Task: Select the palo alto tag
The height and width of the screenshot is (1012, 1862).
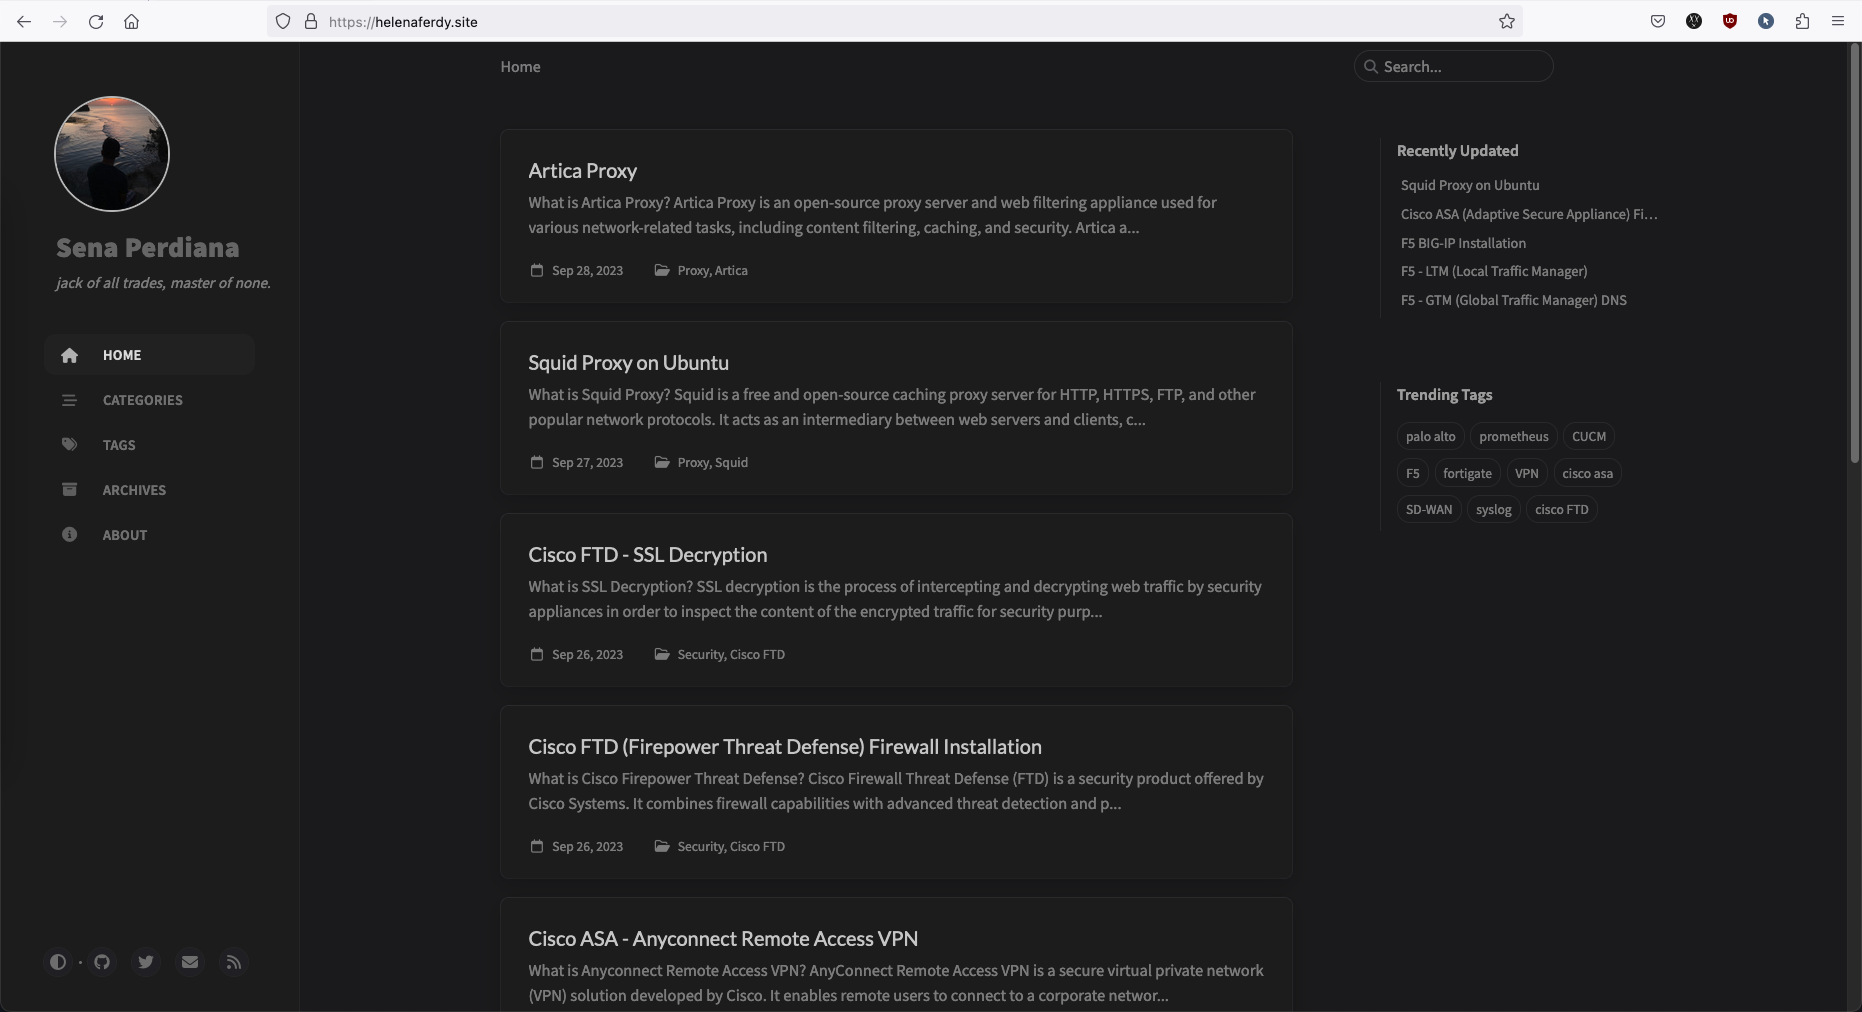Action: (x=1430, y=437)
